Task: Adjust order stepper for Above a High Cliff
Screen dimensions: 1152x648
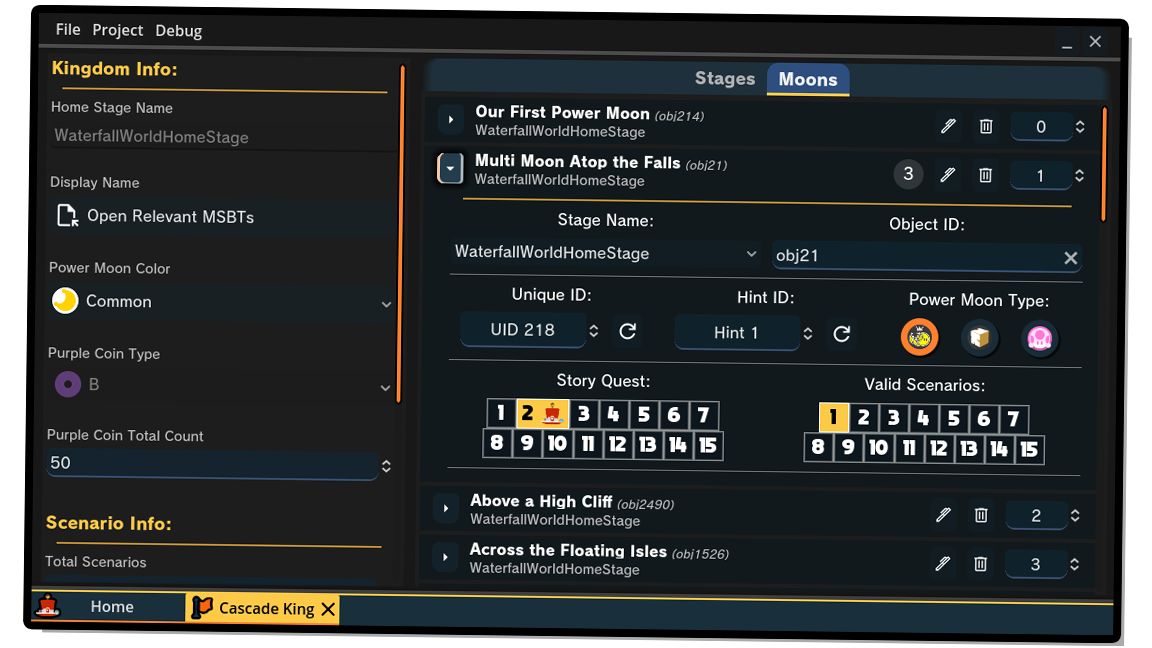Action: (x=1075, y=516)
